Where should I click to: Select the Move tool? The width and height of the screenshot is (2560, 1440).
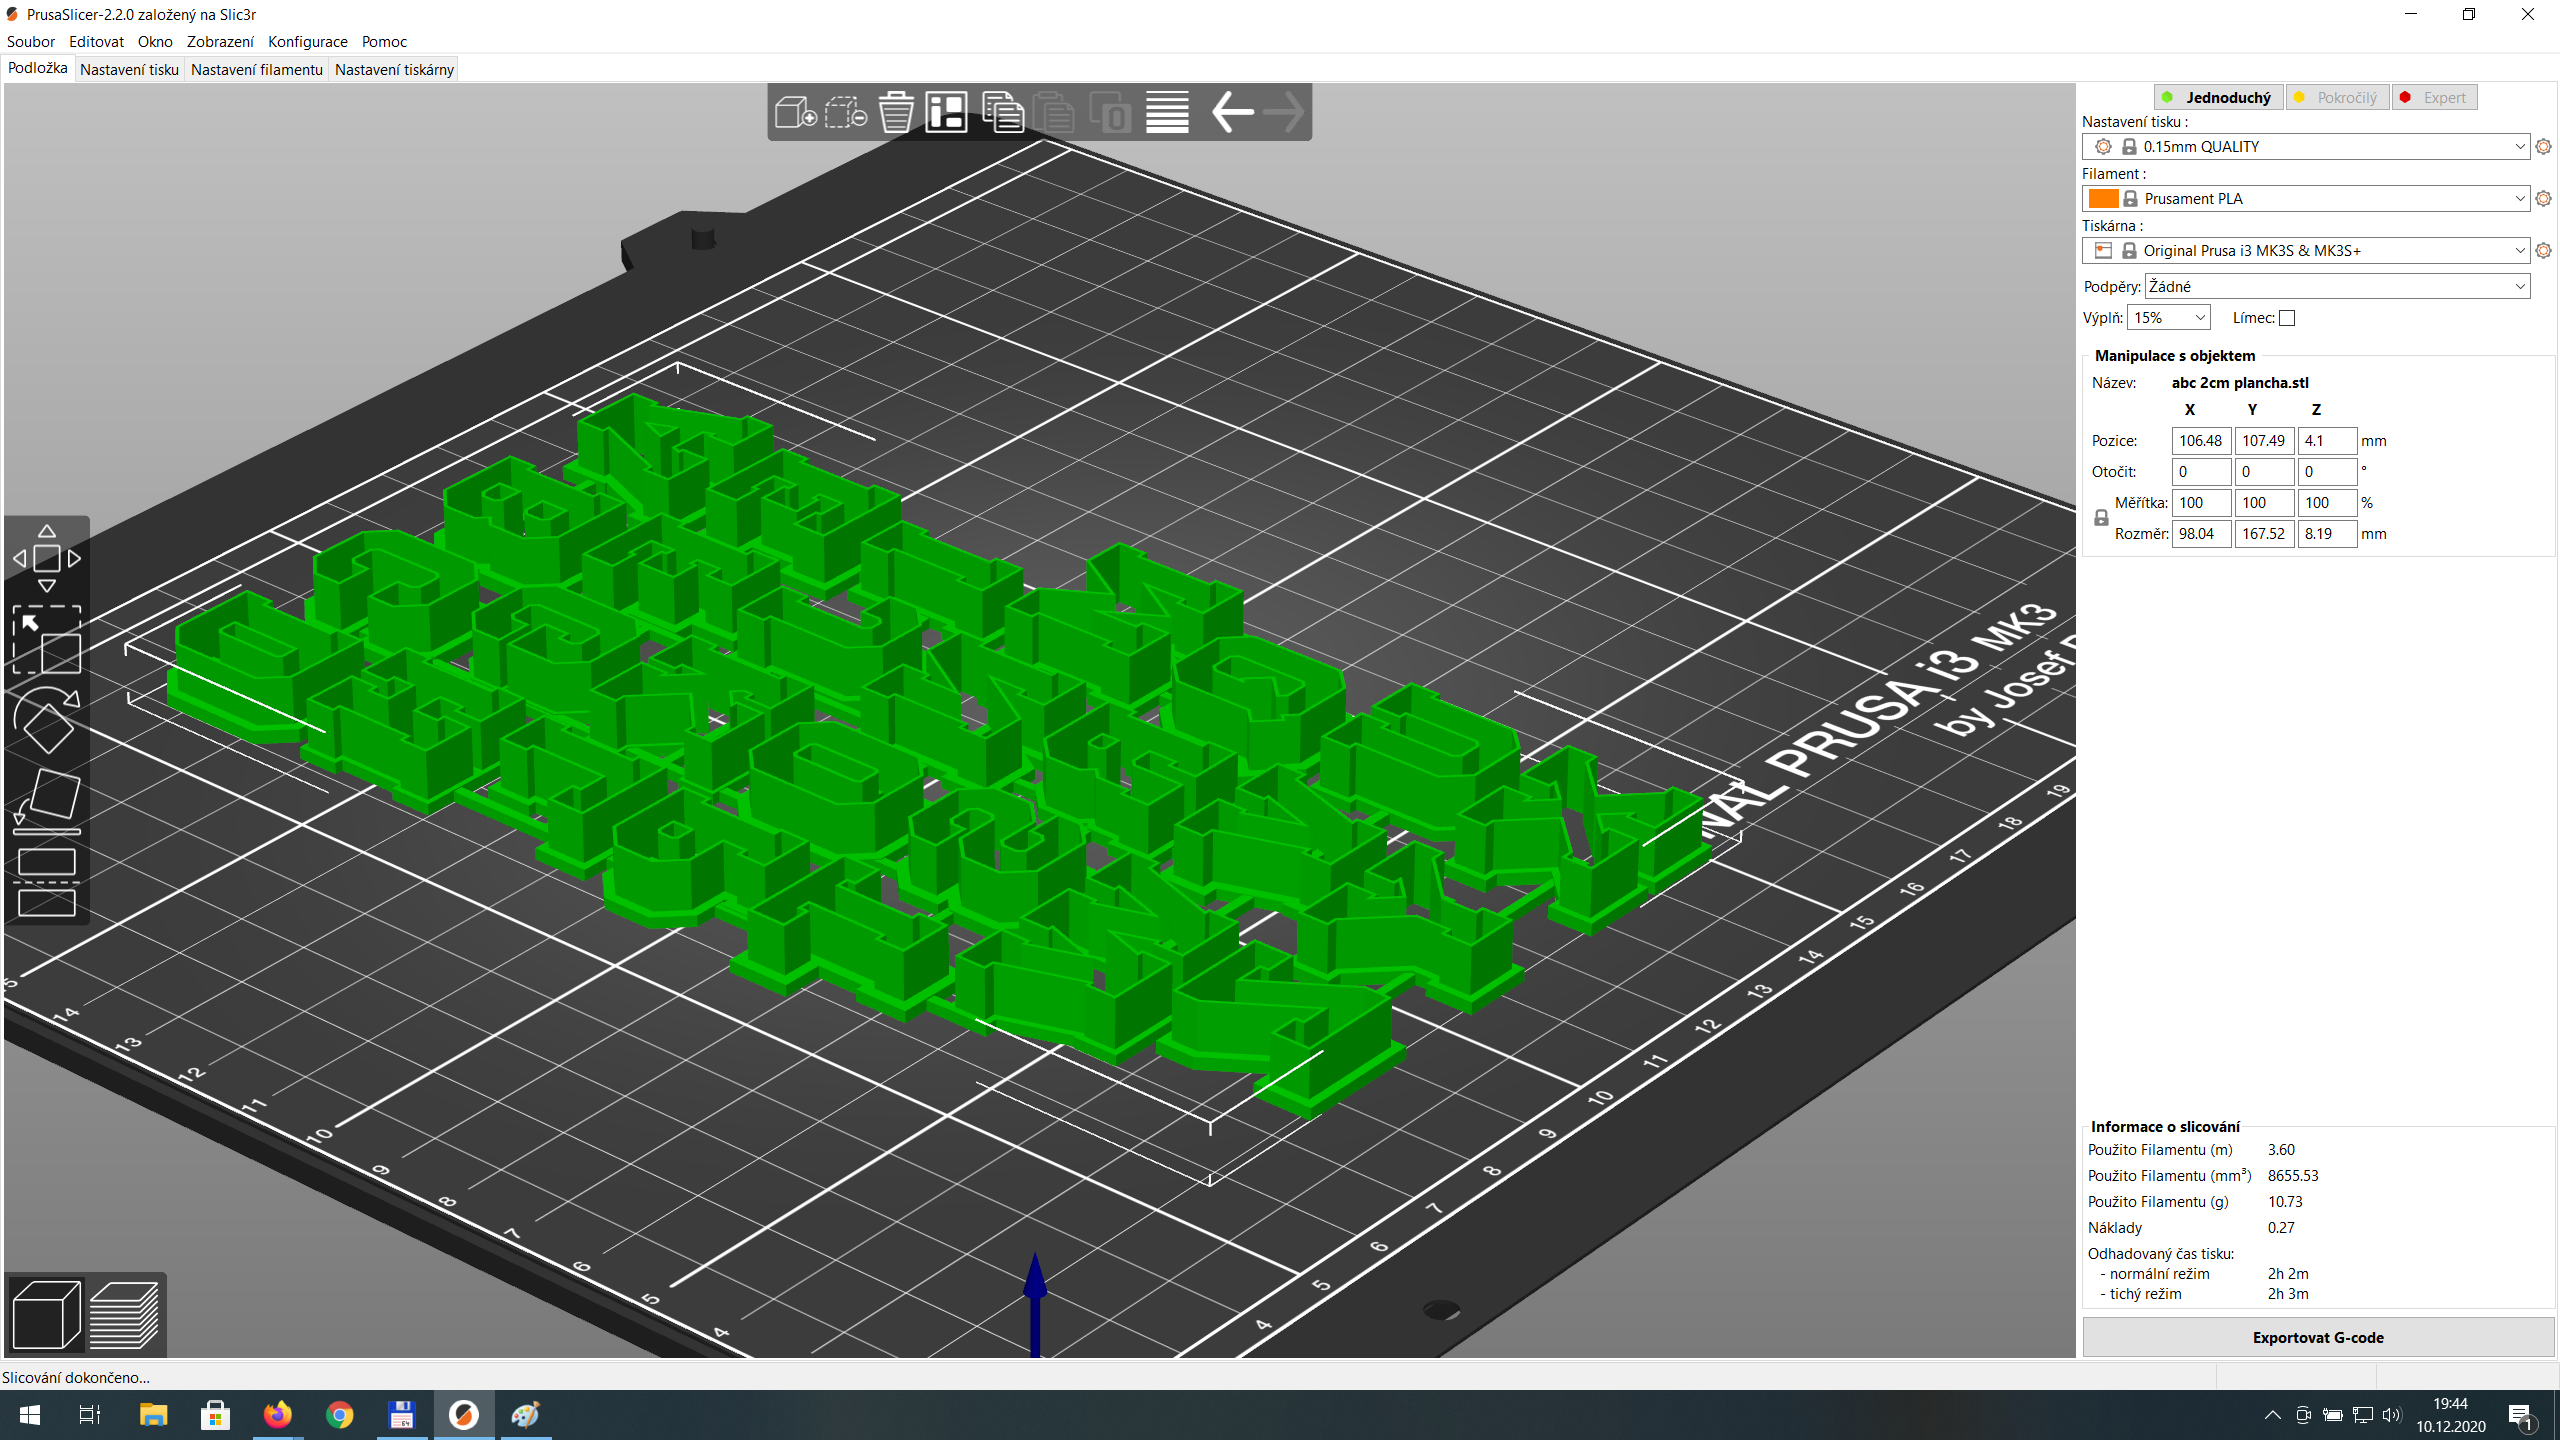coord(47,558)
